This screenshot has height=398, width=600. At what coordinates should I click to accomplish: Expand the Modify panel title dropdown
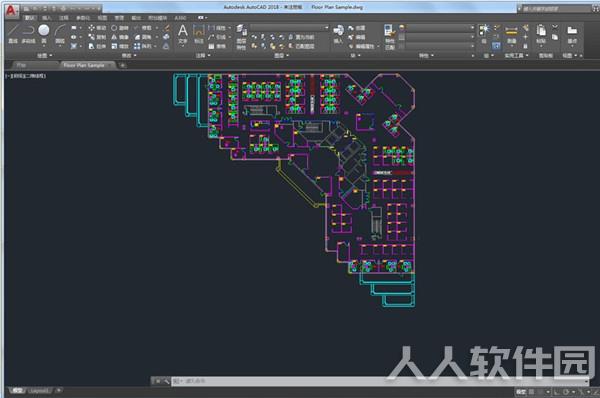[129, 55]
